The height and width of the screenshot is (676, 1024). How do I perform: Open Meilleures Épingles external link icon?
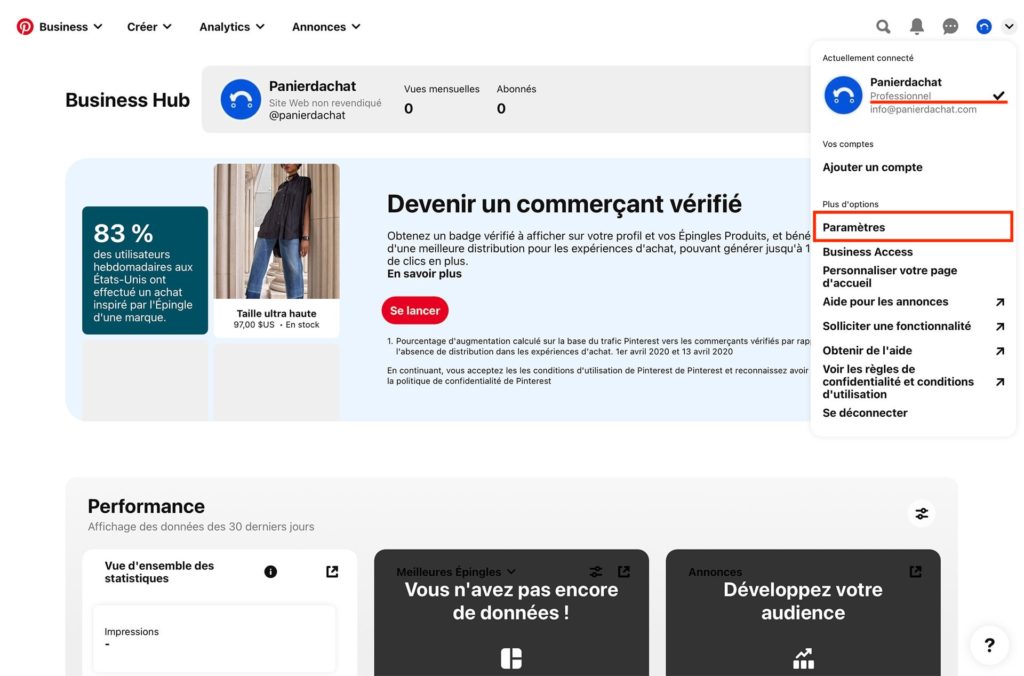coord(624,572)
